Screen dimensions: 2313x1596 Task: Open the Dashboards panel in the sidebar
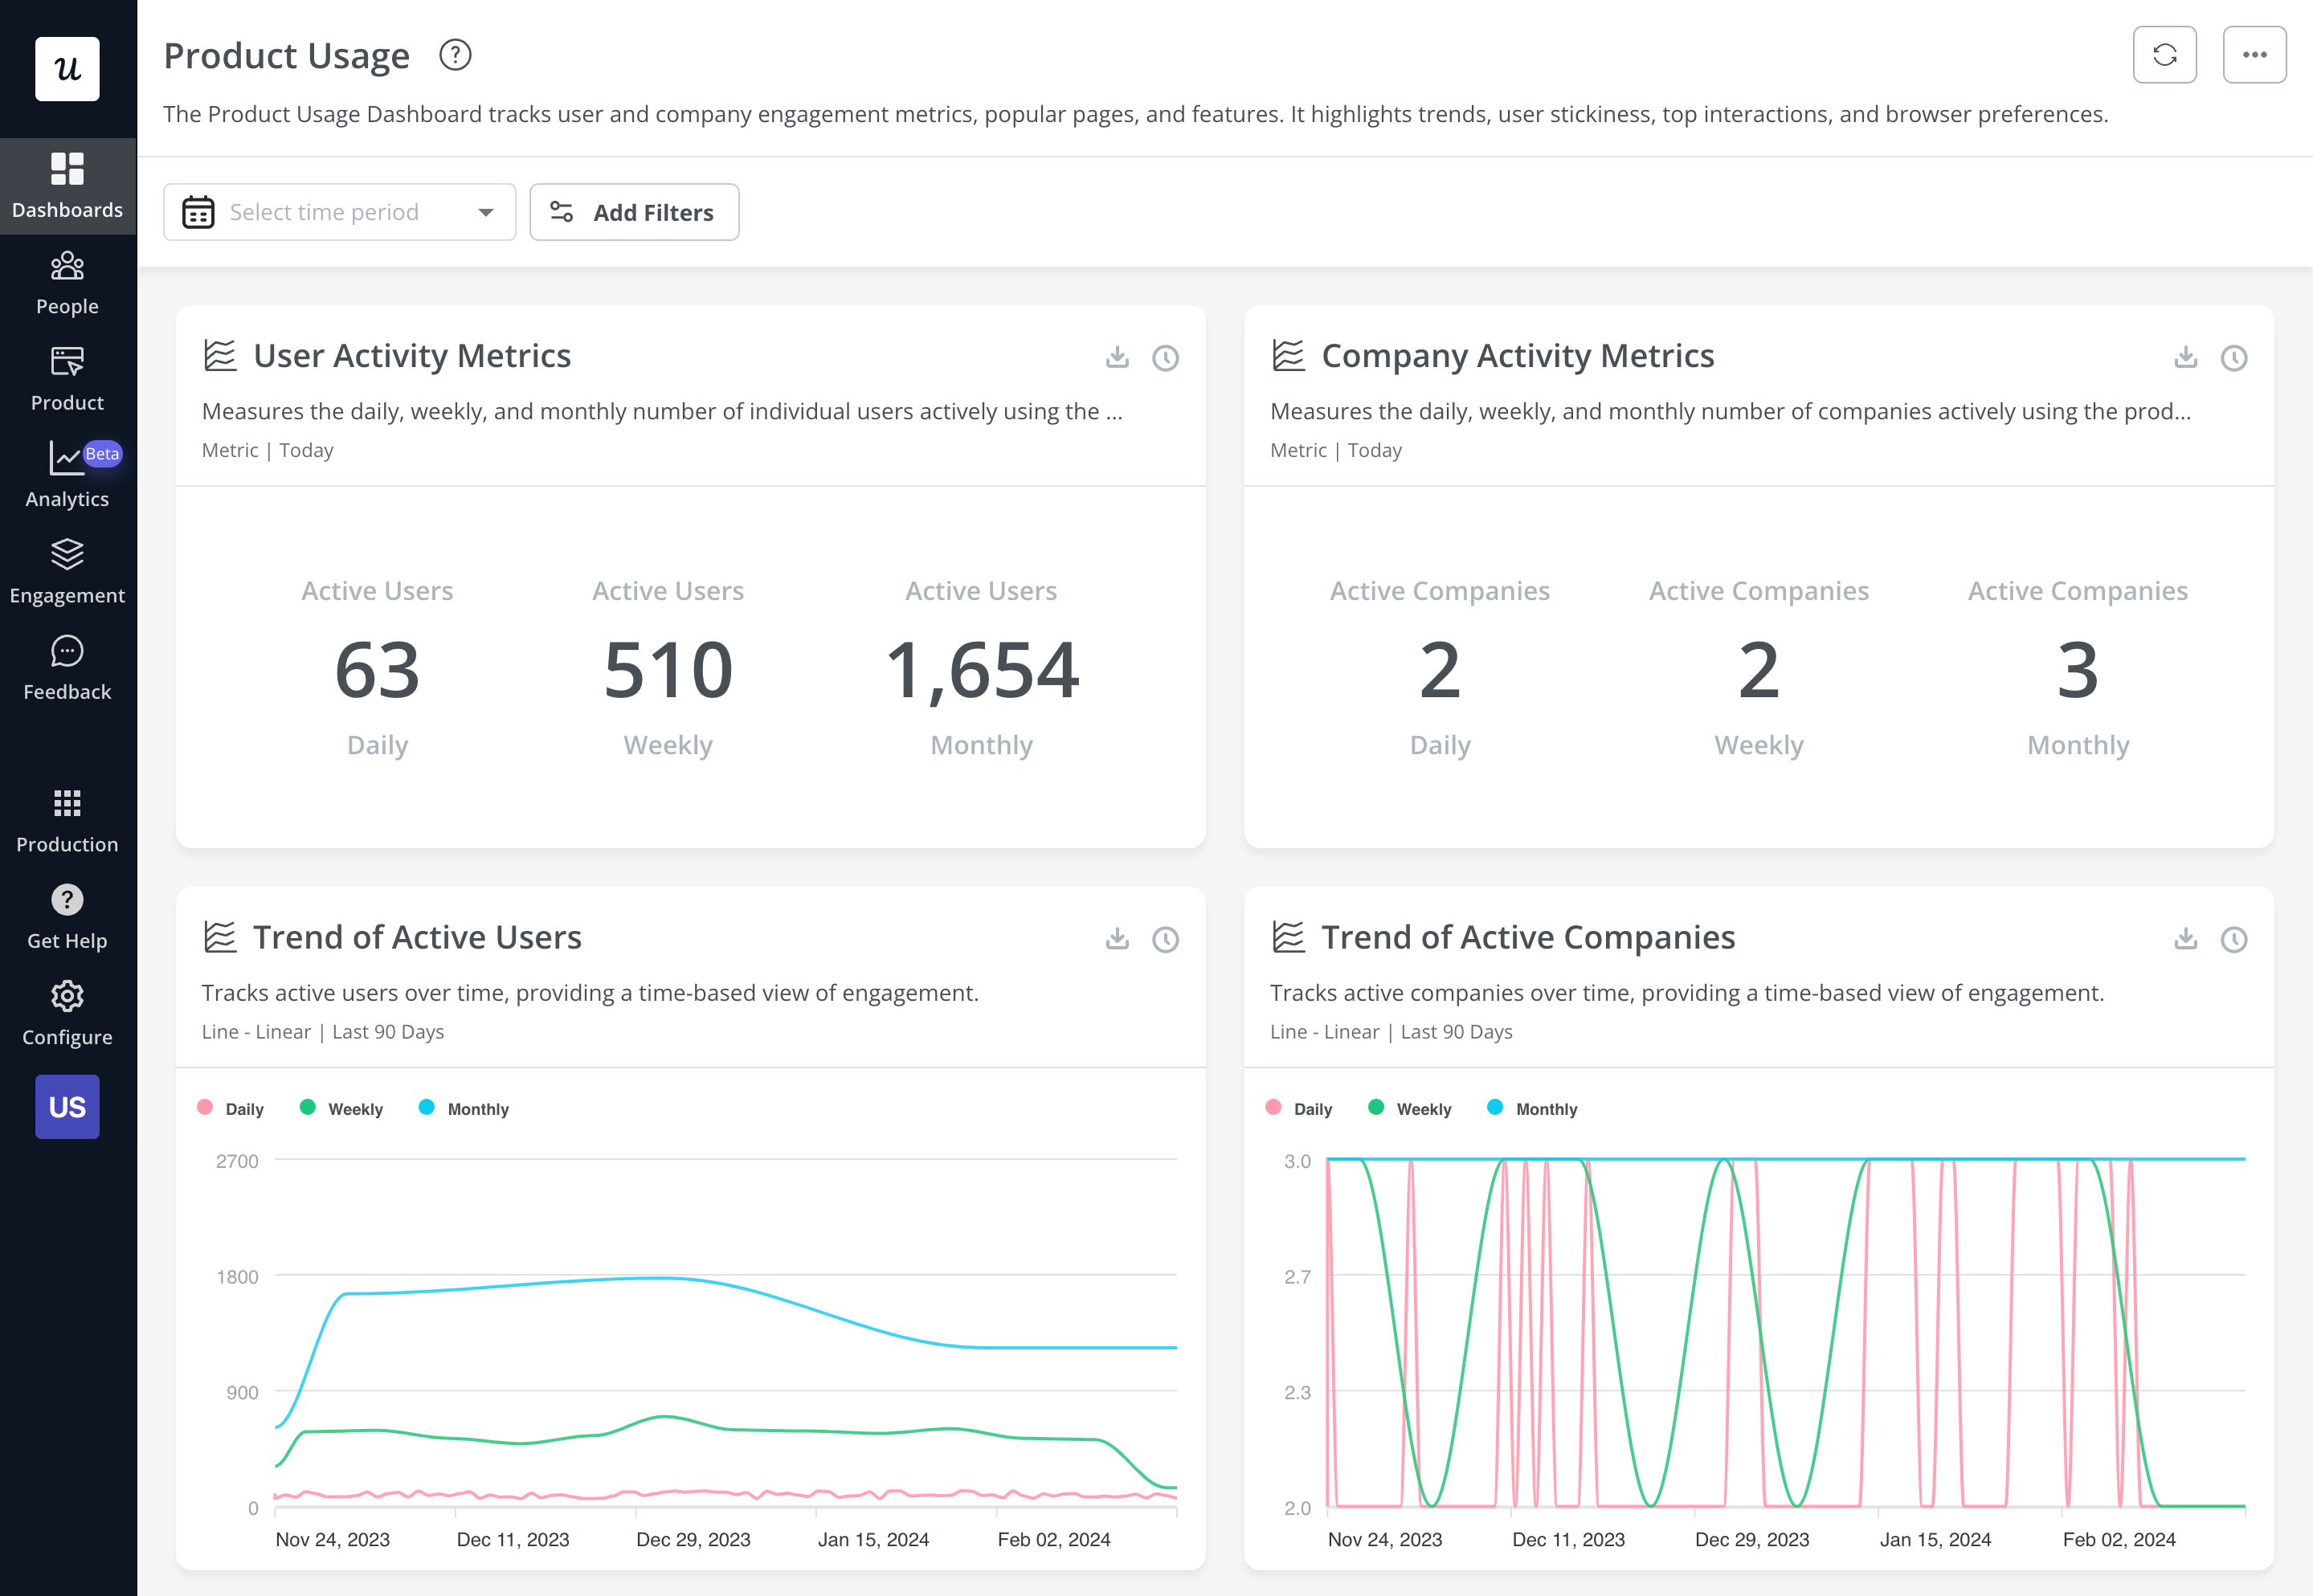click(67, 185)
